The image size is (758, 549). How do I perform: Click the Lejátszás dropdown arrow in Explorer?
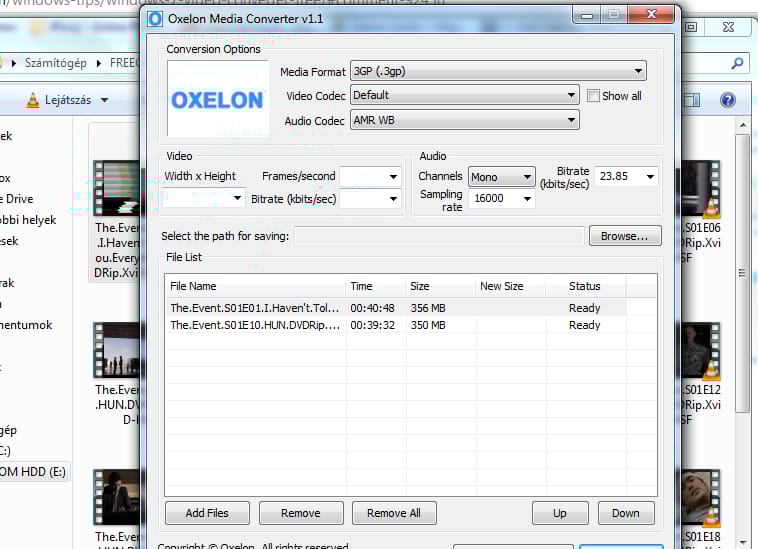tap(104, 101)
